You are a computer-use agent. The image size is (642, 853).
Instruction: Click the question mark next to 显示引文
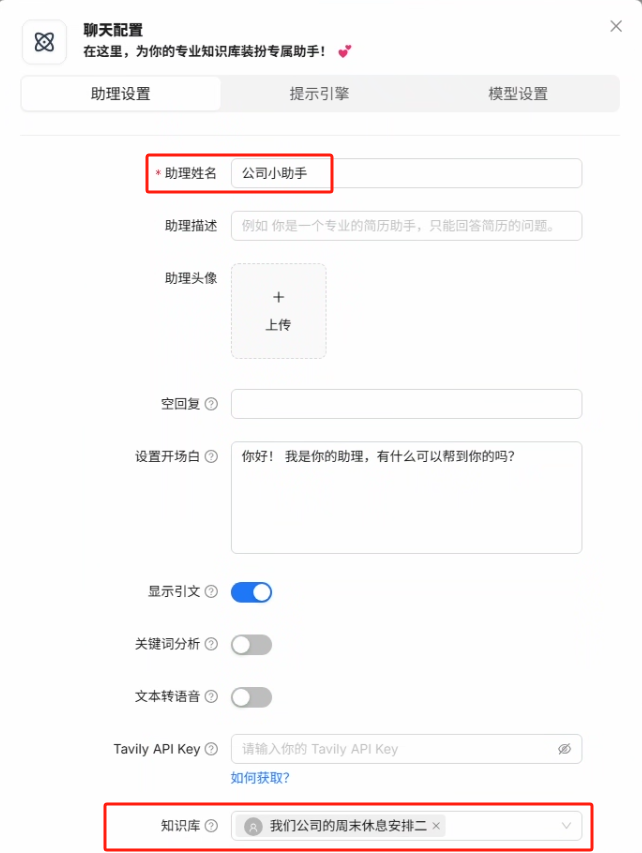tap(211, 591)
